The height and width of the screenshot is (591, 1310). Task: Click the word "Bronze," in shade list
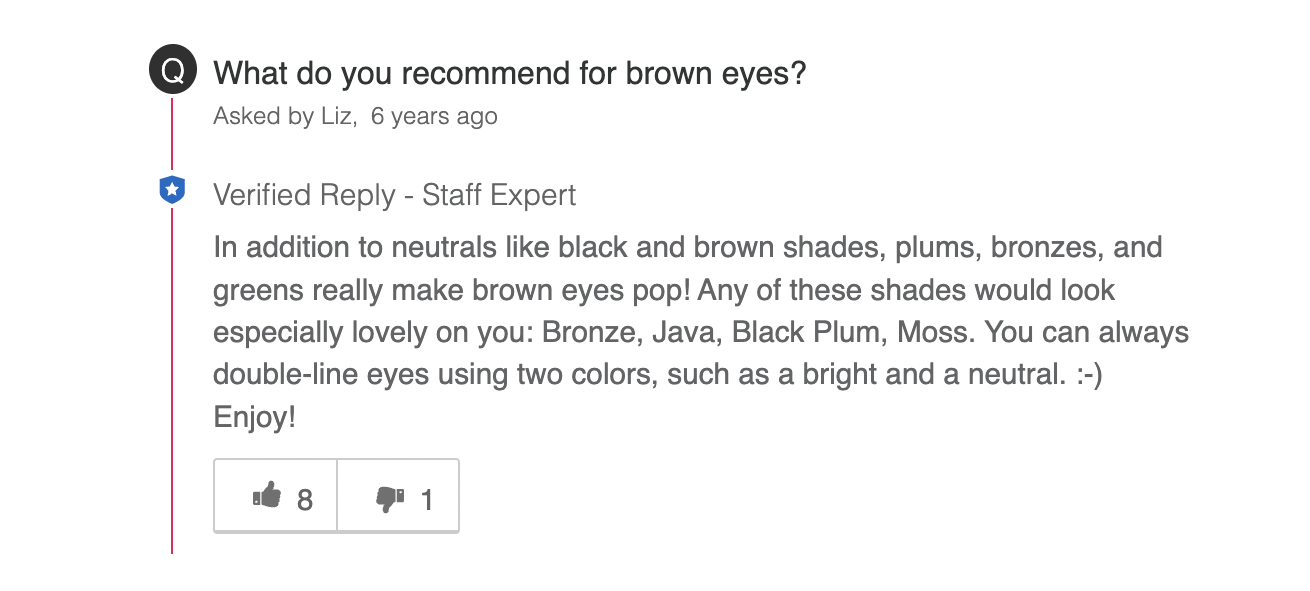(590, 332)
